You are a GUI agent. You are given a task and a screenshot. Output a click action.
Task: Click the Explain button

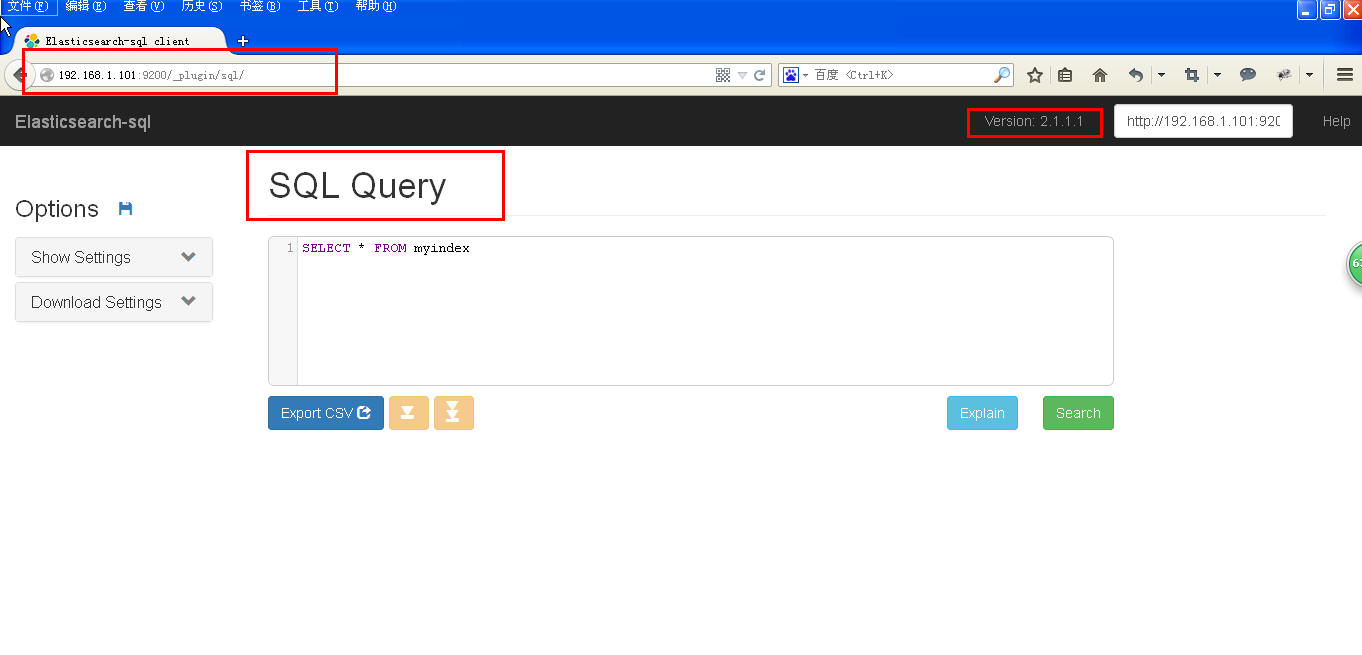(982, 413)
